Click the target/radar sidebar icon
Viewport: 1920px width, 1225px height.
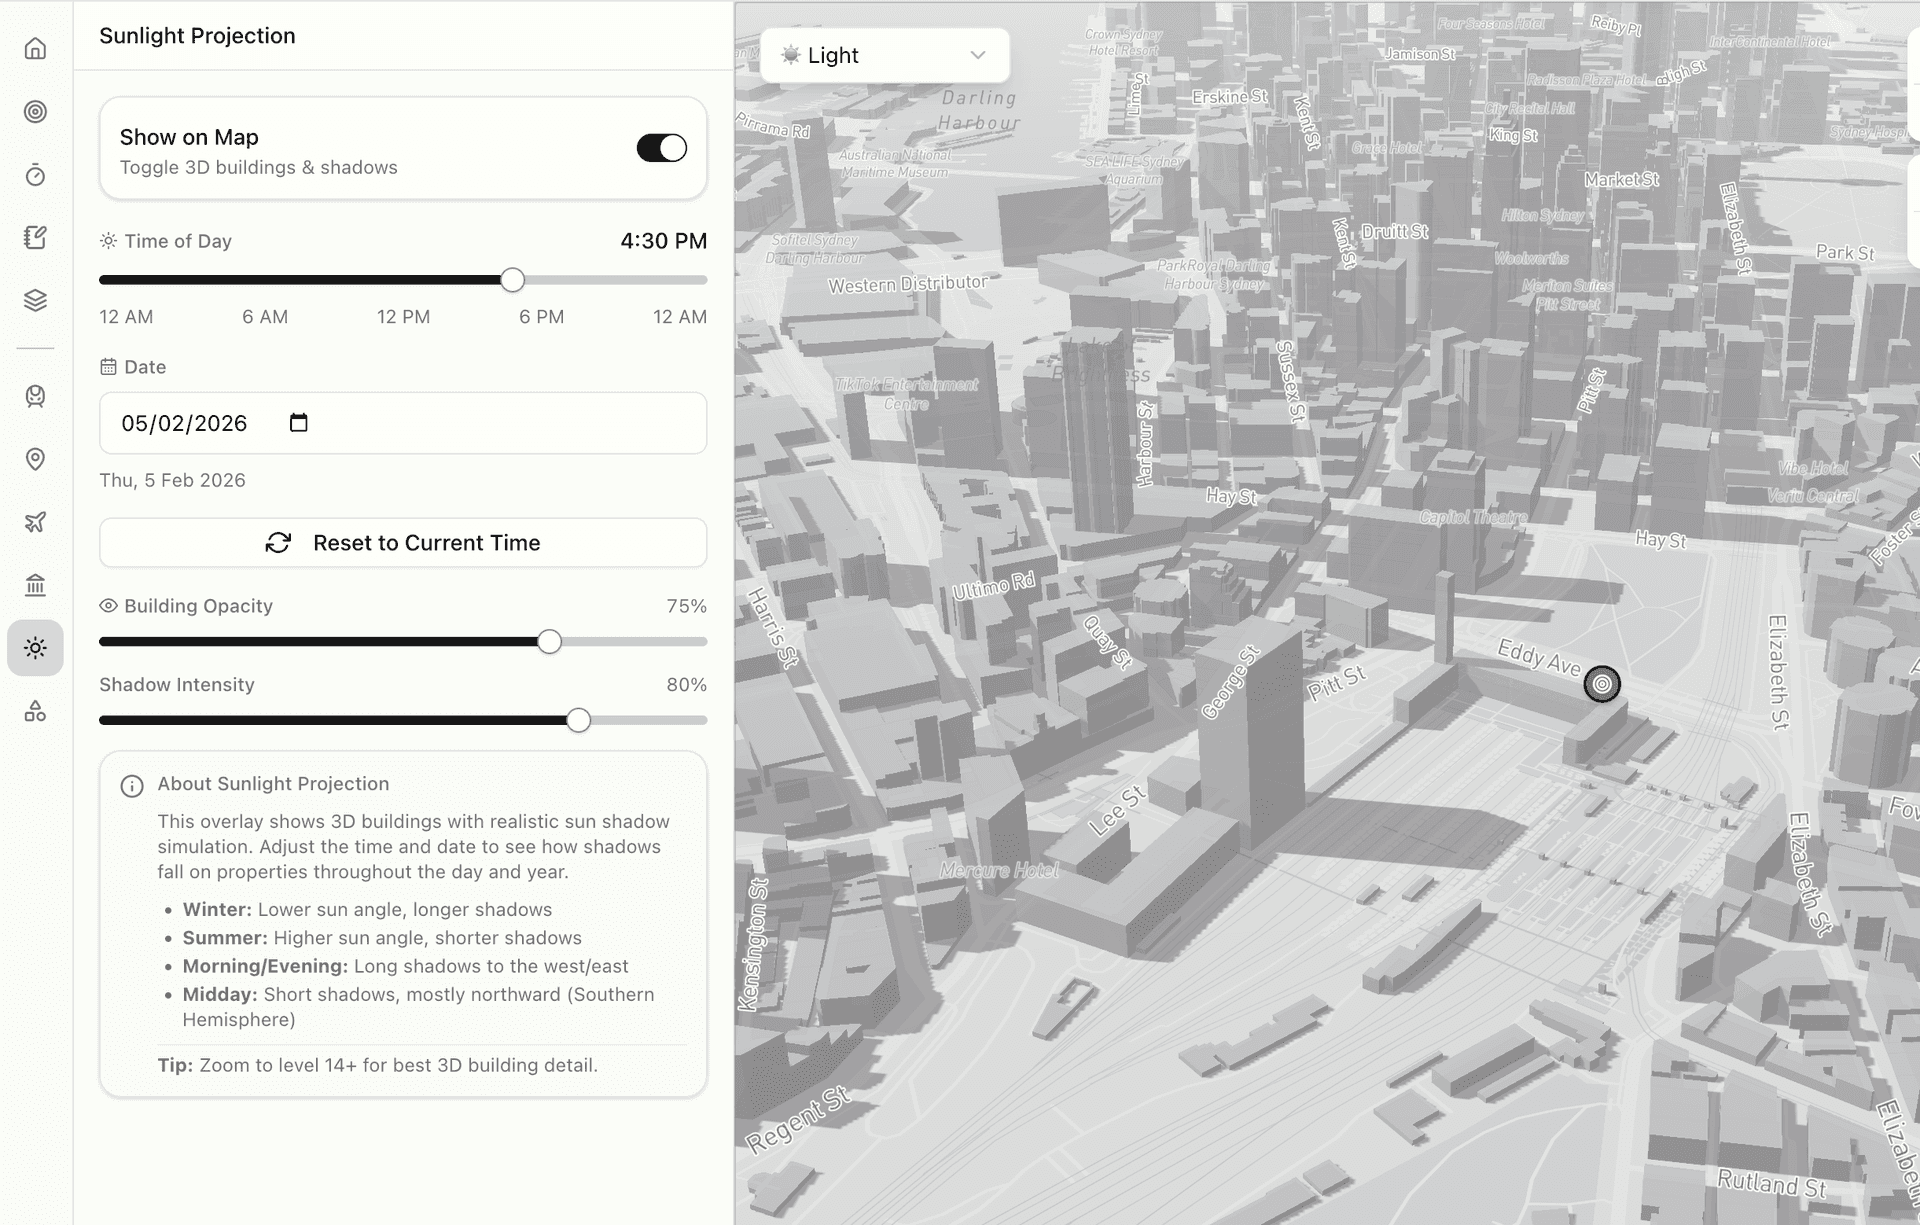coord(35,112)
